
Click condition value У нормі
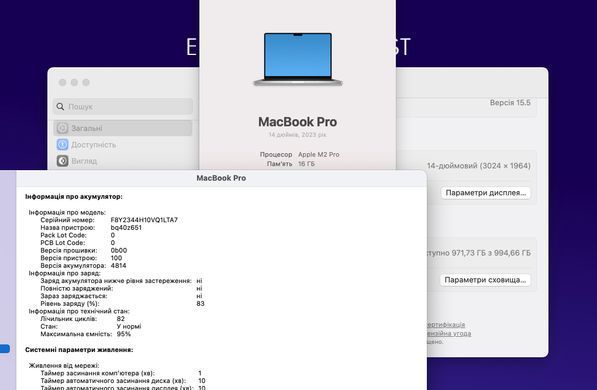click(129, 326)
